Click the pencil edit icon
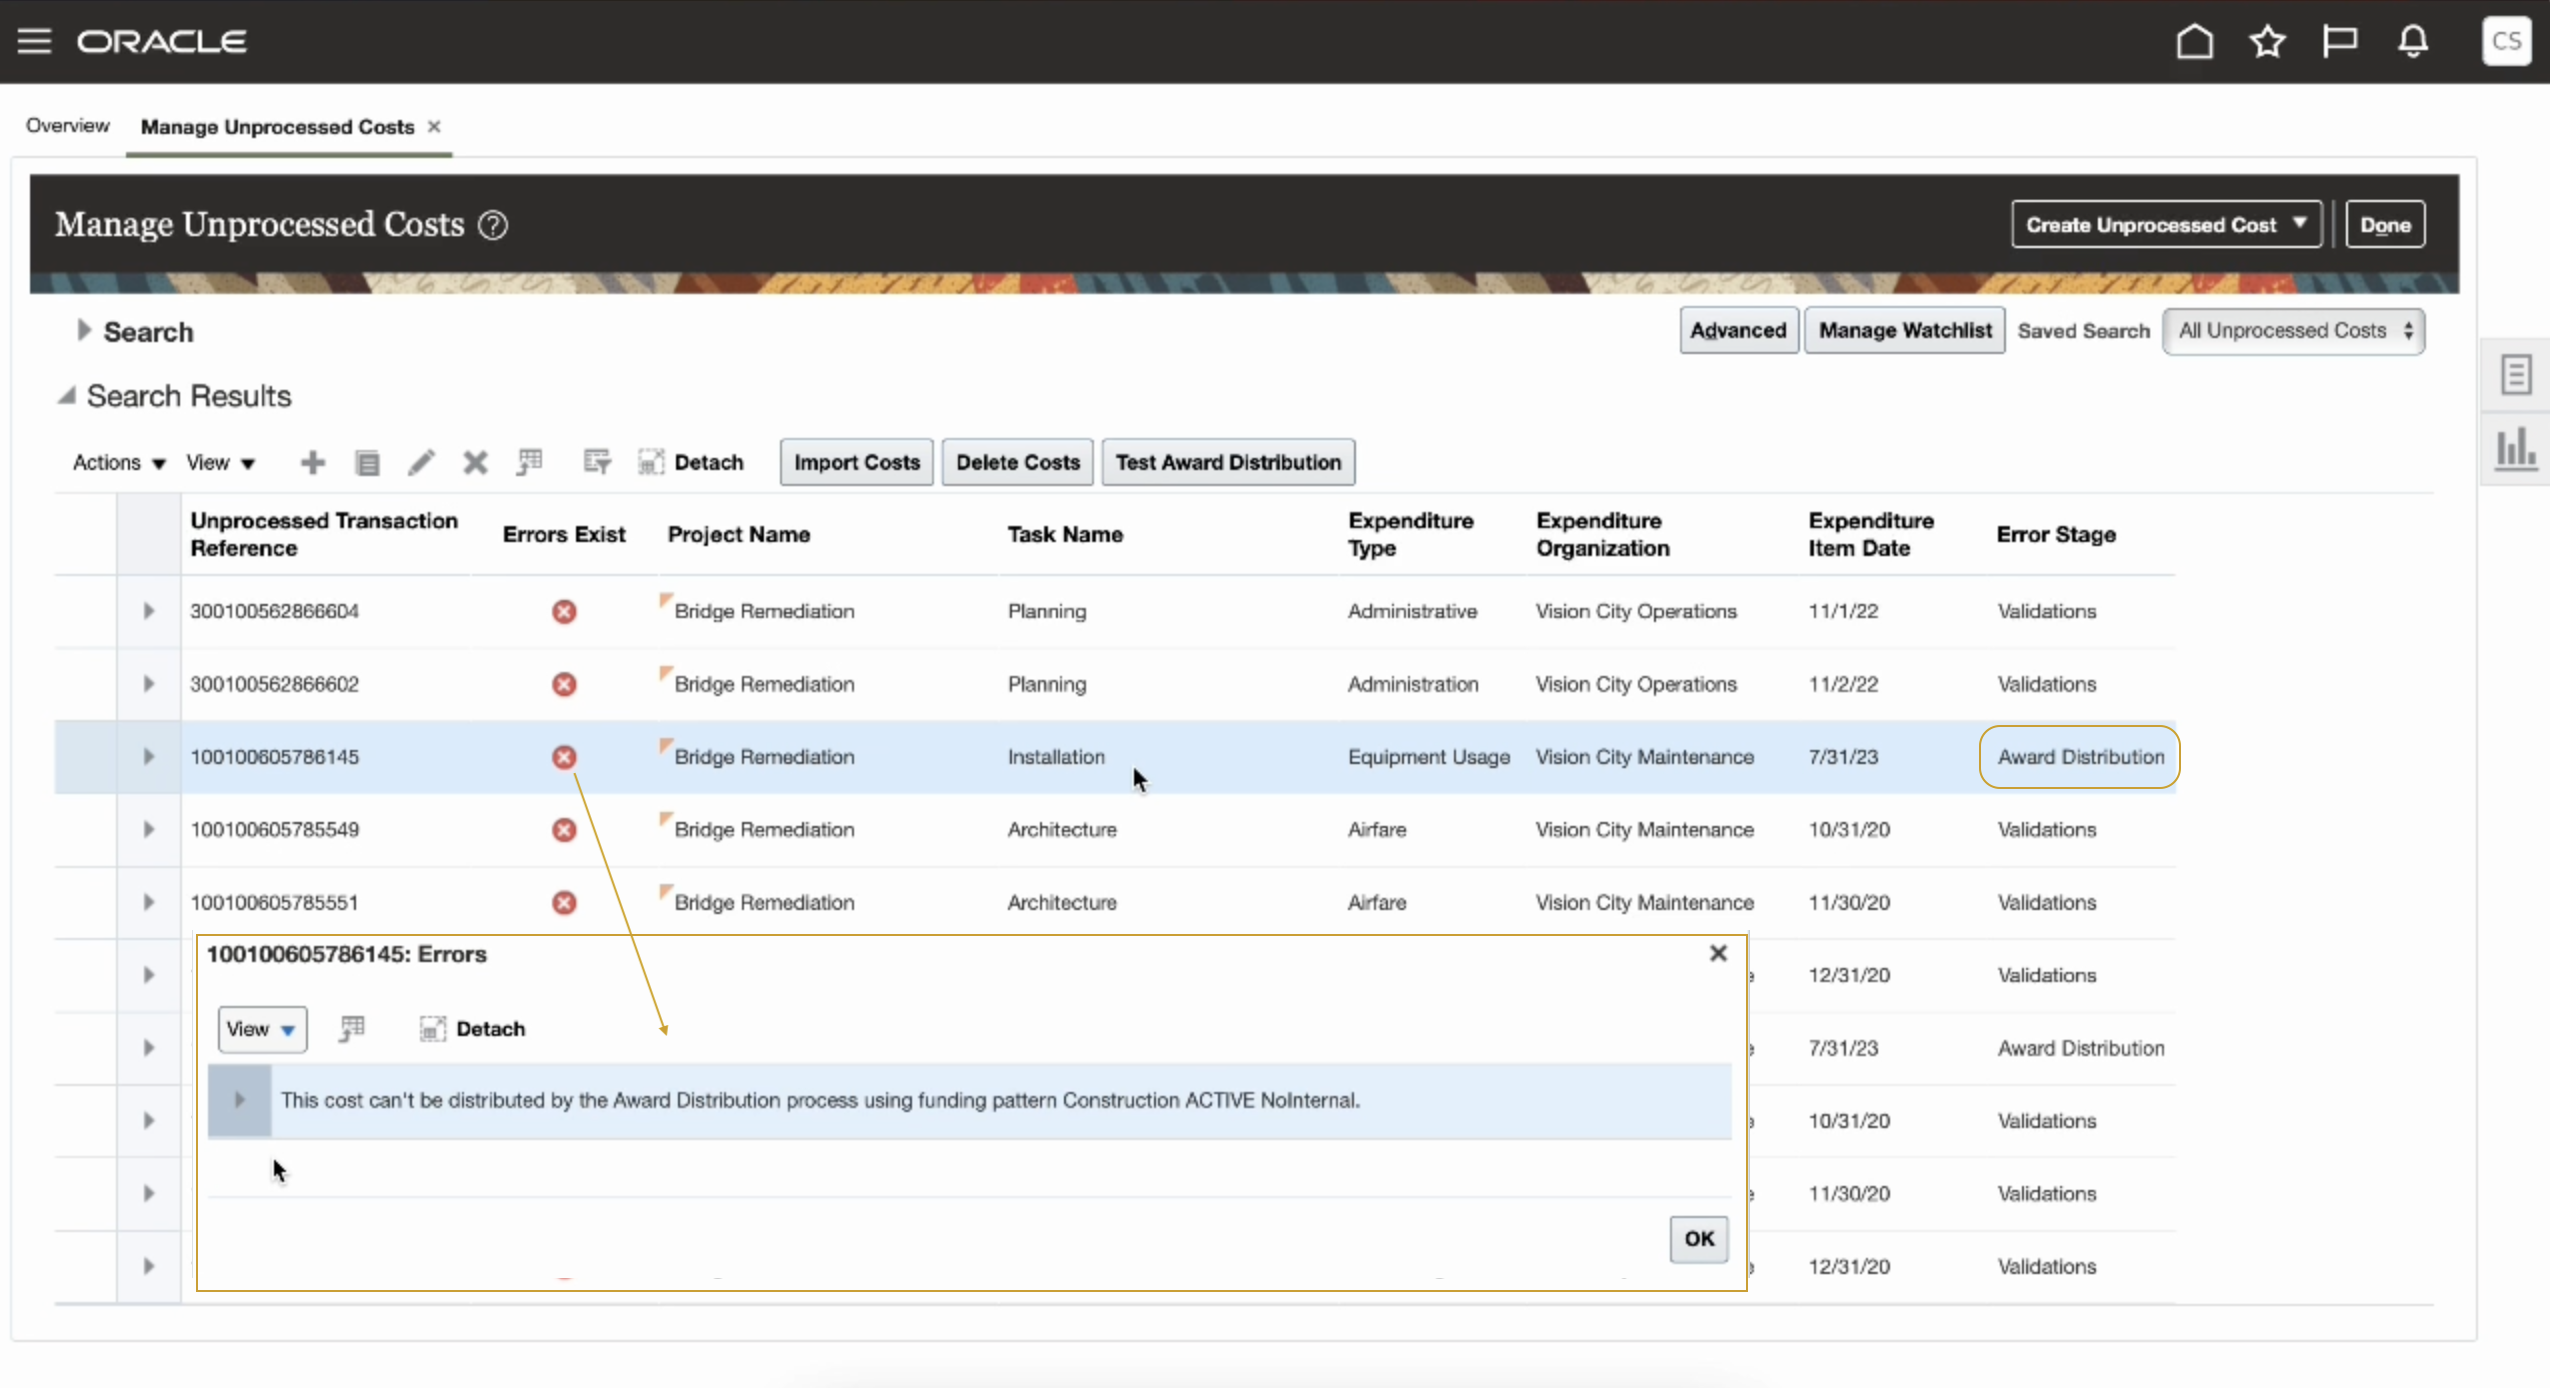Screen dimensions: 2550x1388 pos(421,462)
